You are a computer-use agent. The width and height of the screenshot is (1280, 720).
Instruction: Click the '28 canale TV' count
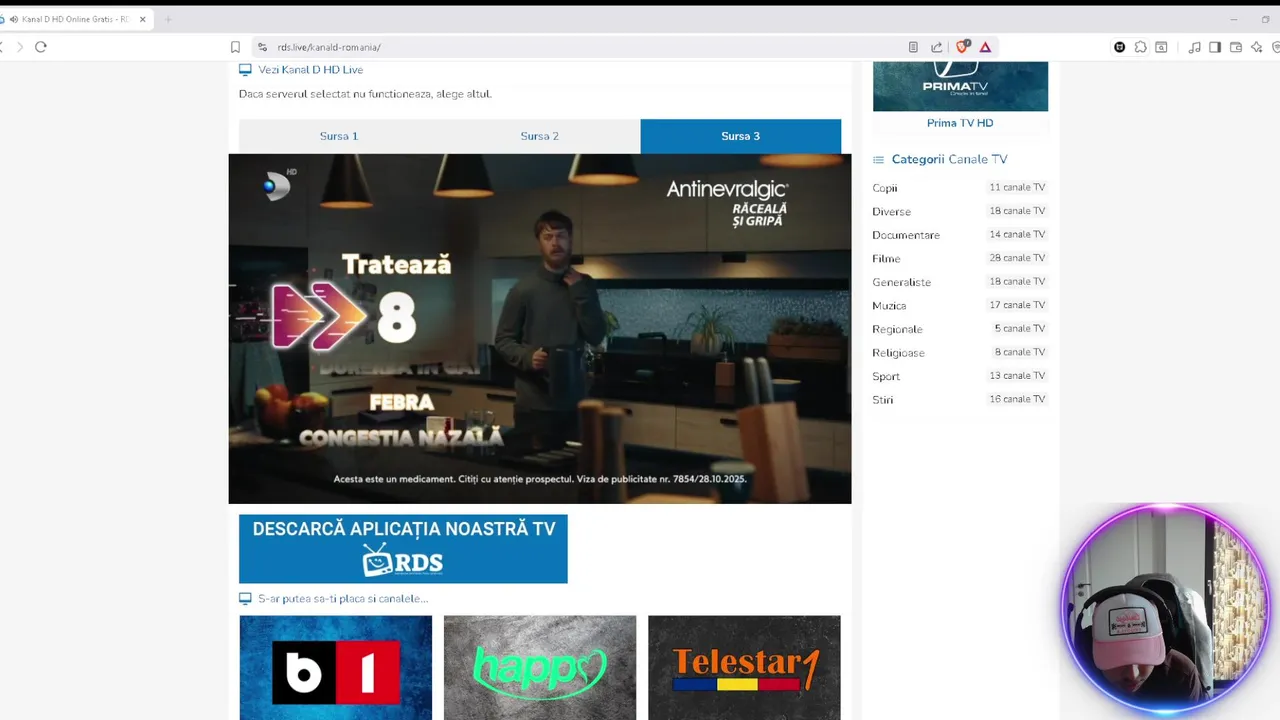[x=1017, y=258]
